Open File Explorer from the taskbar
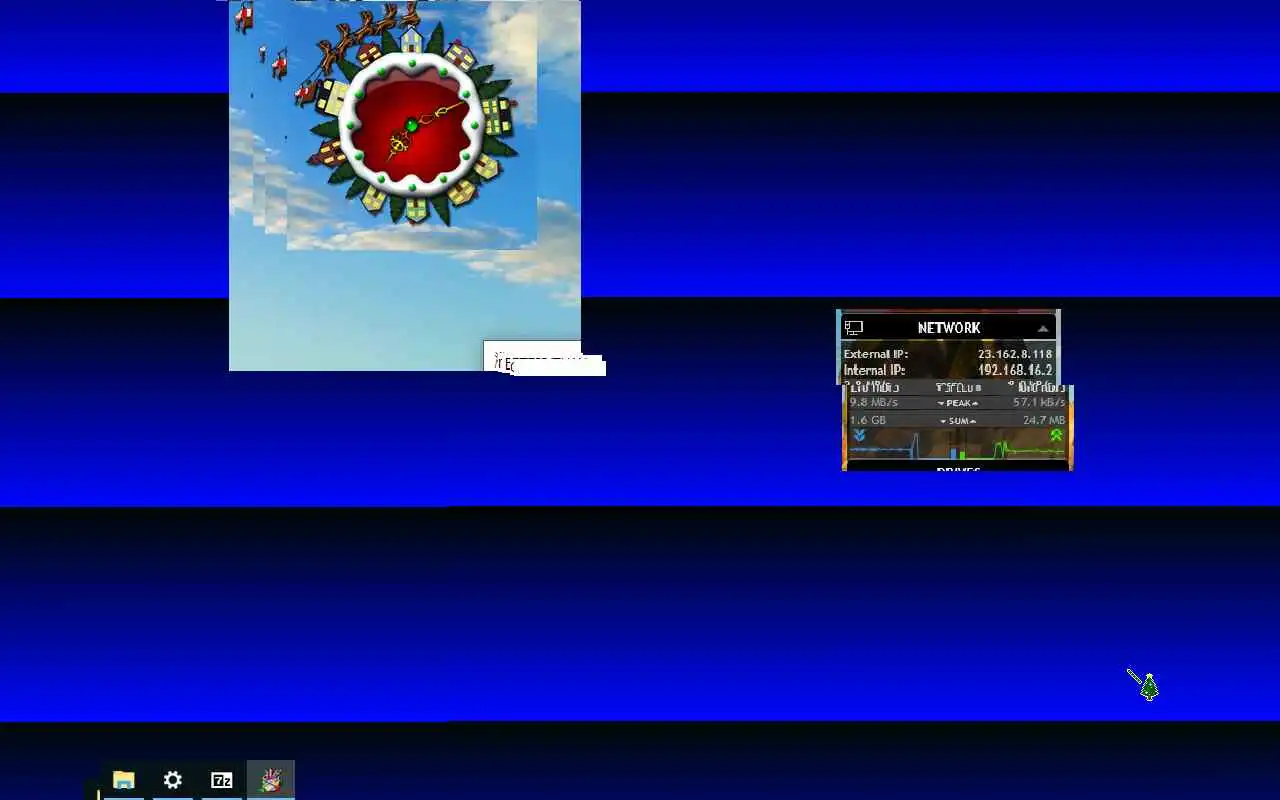This screenshot has height=800, width=1280. tap(123, 780)
